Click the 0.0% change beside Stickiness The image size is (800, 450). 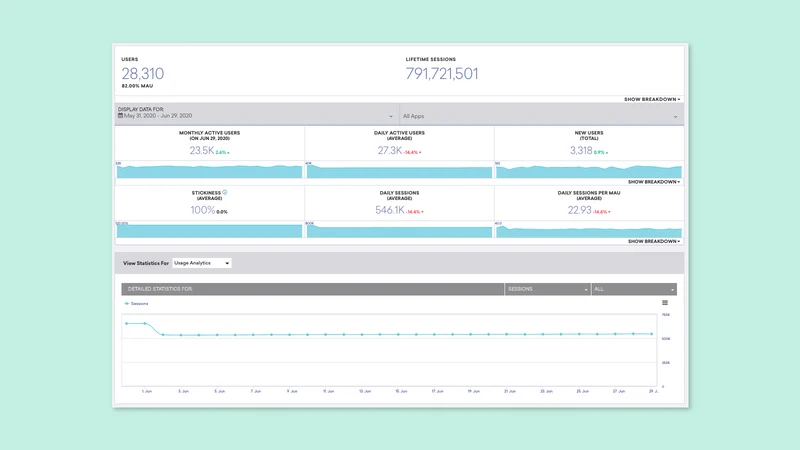(222, 212)
